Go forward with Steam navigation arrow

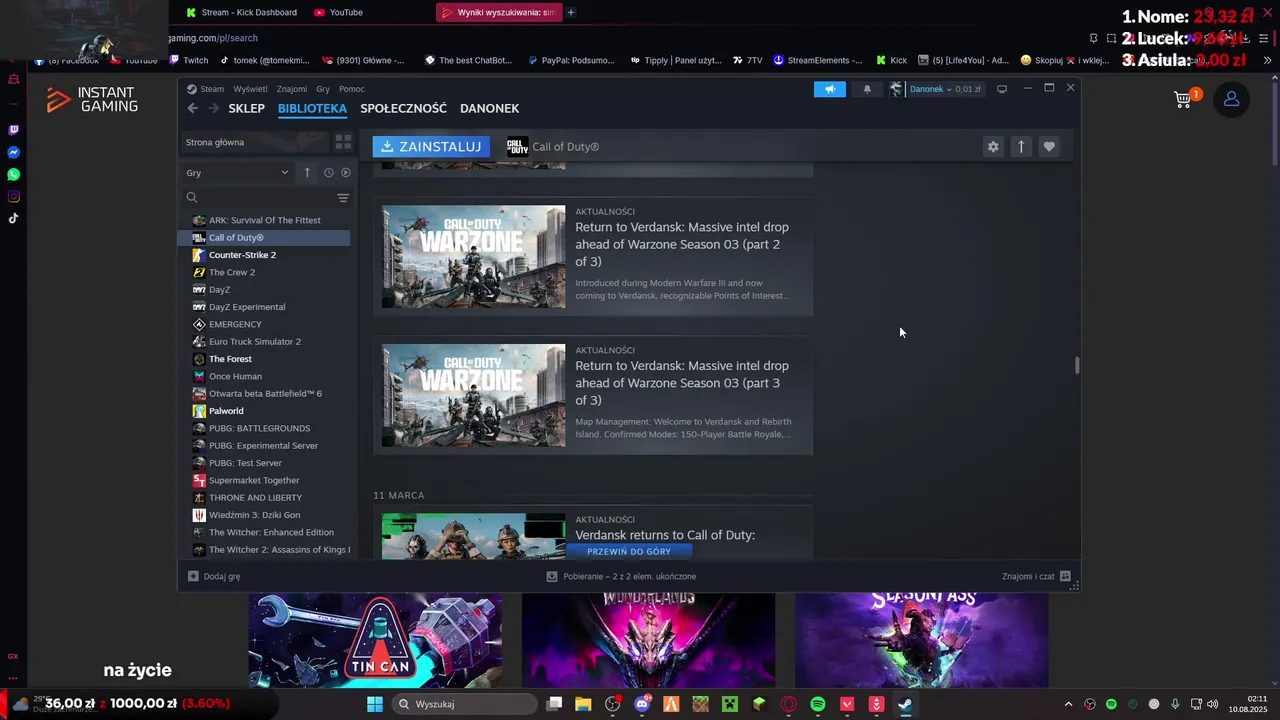pyautogui.click(x=213, y=108)
